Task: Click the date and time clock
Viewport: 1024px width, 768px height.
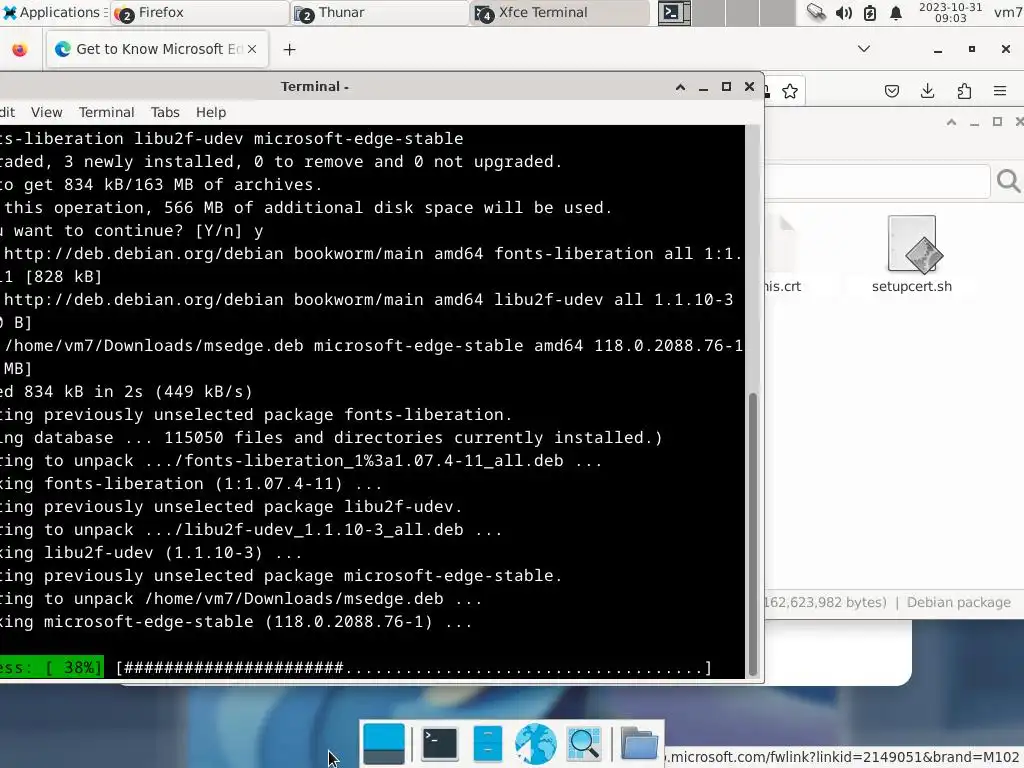Action: pos(950,12)
